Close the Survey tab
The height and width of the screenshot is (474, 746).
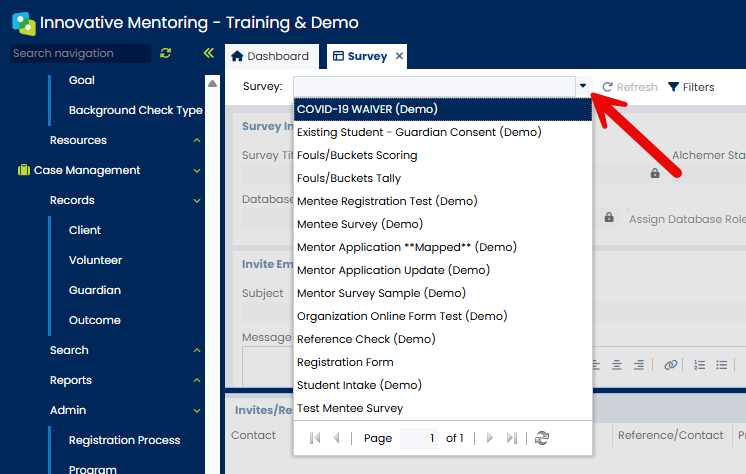(x=400, y=56)
